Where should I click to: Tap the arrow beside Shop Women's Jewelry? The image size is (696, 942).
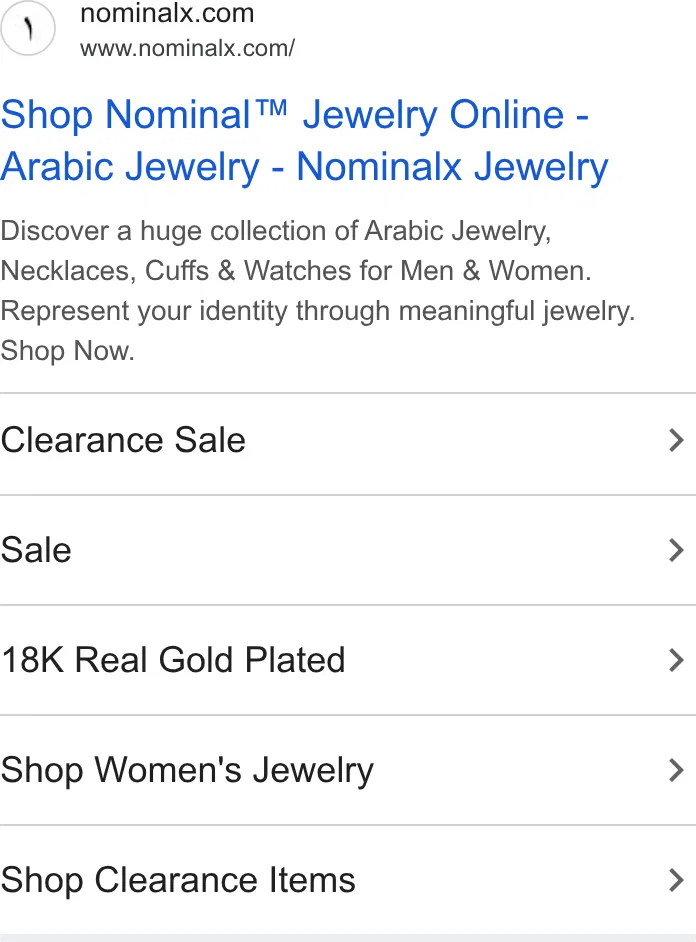[x=676, y=770]
